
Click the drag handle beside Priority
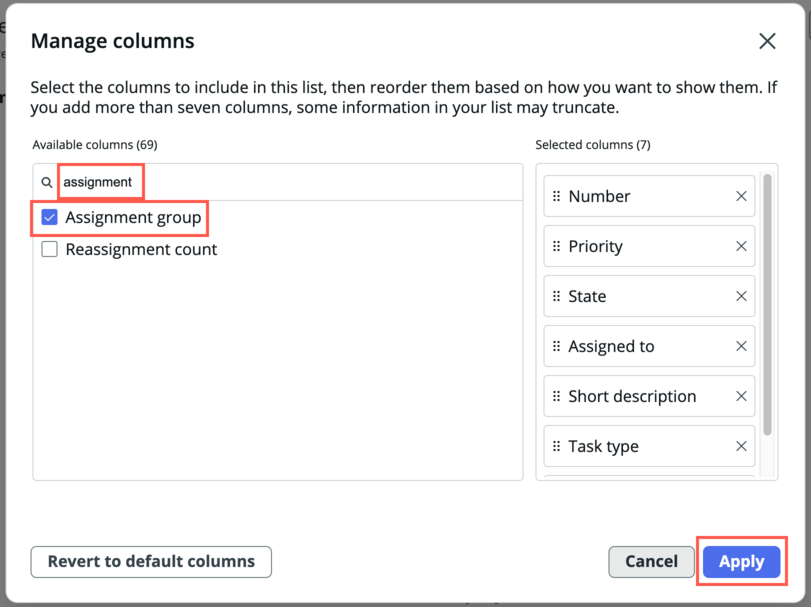[557, 246]
